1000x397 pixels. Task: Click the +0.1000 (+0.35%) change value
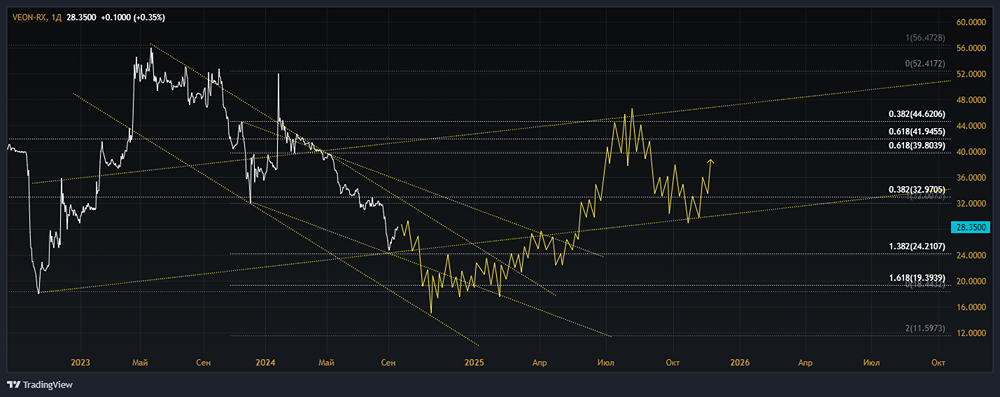(x=132, y=18)
